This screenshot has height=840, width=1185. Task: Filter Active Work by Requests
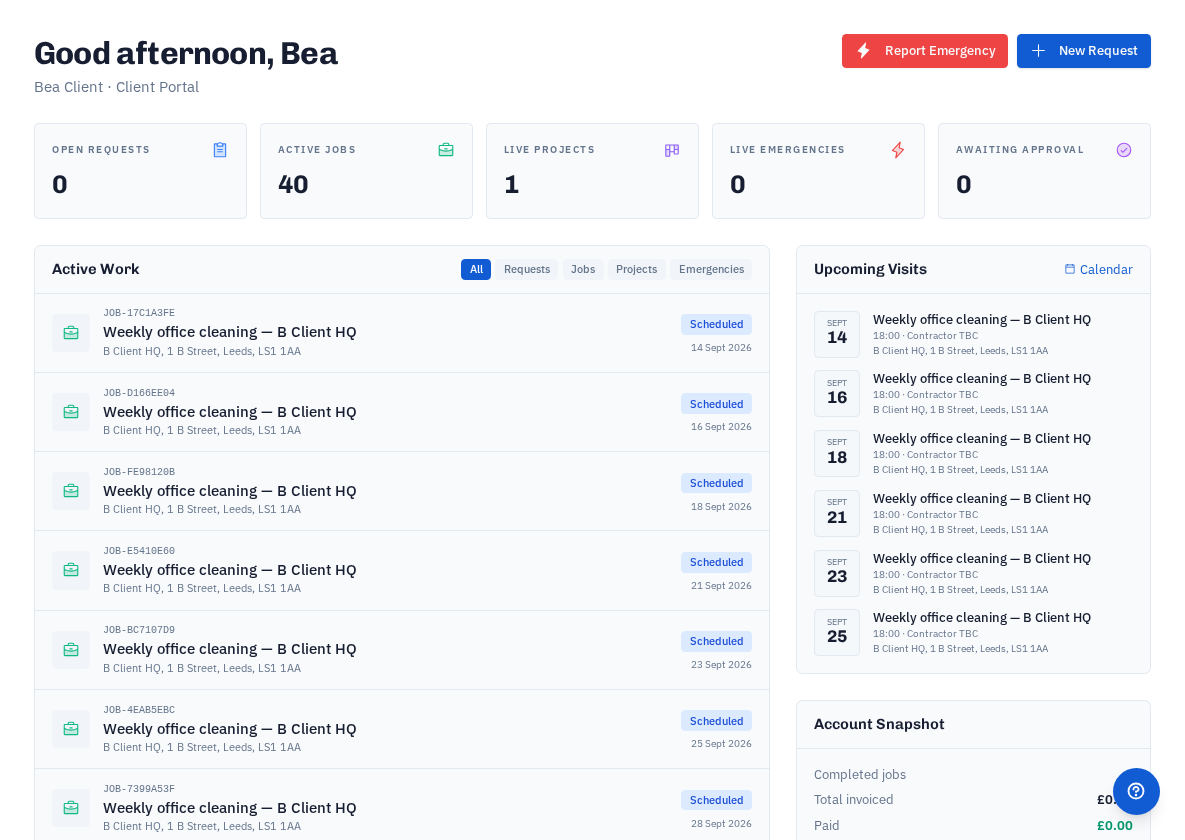click(527, 269)
